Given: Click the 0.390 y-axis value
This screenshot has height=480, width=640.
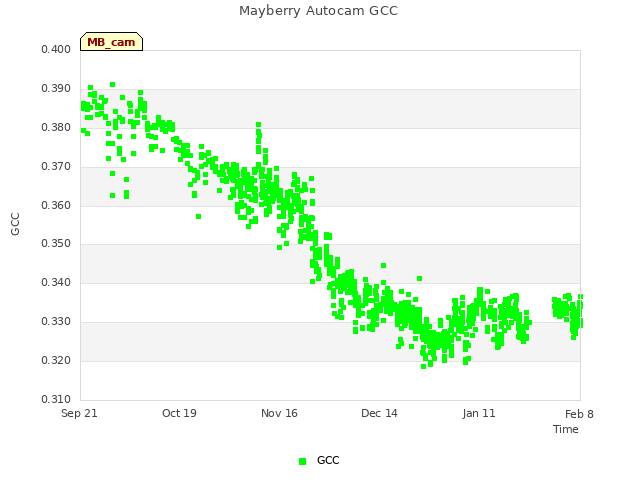Looking at the screenshot, I should (56, 89).
